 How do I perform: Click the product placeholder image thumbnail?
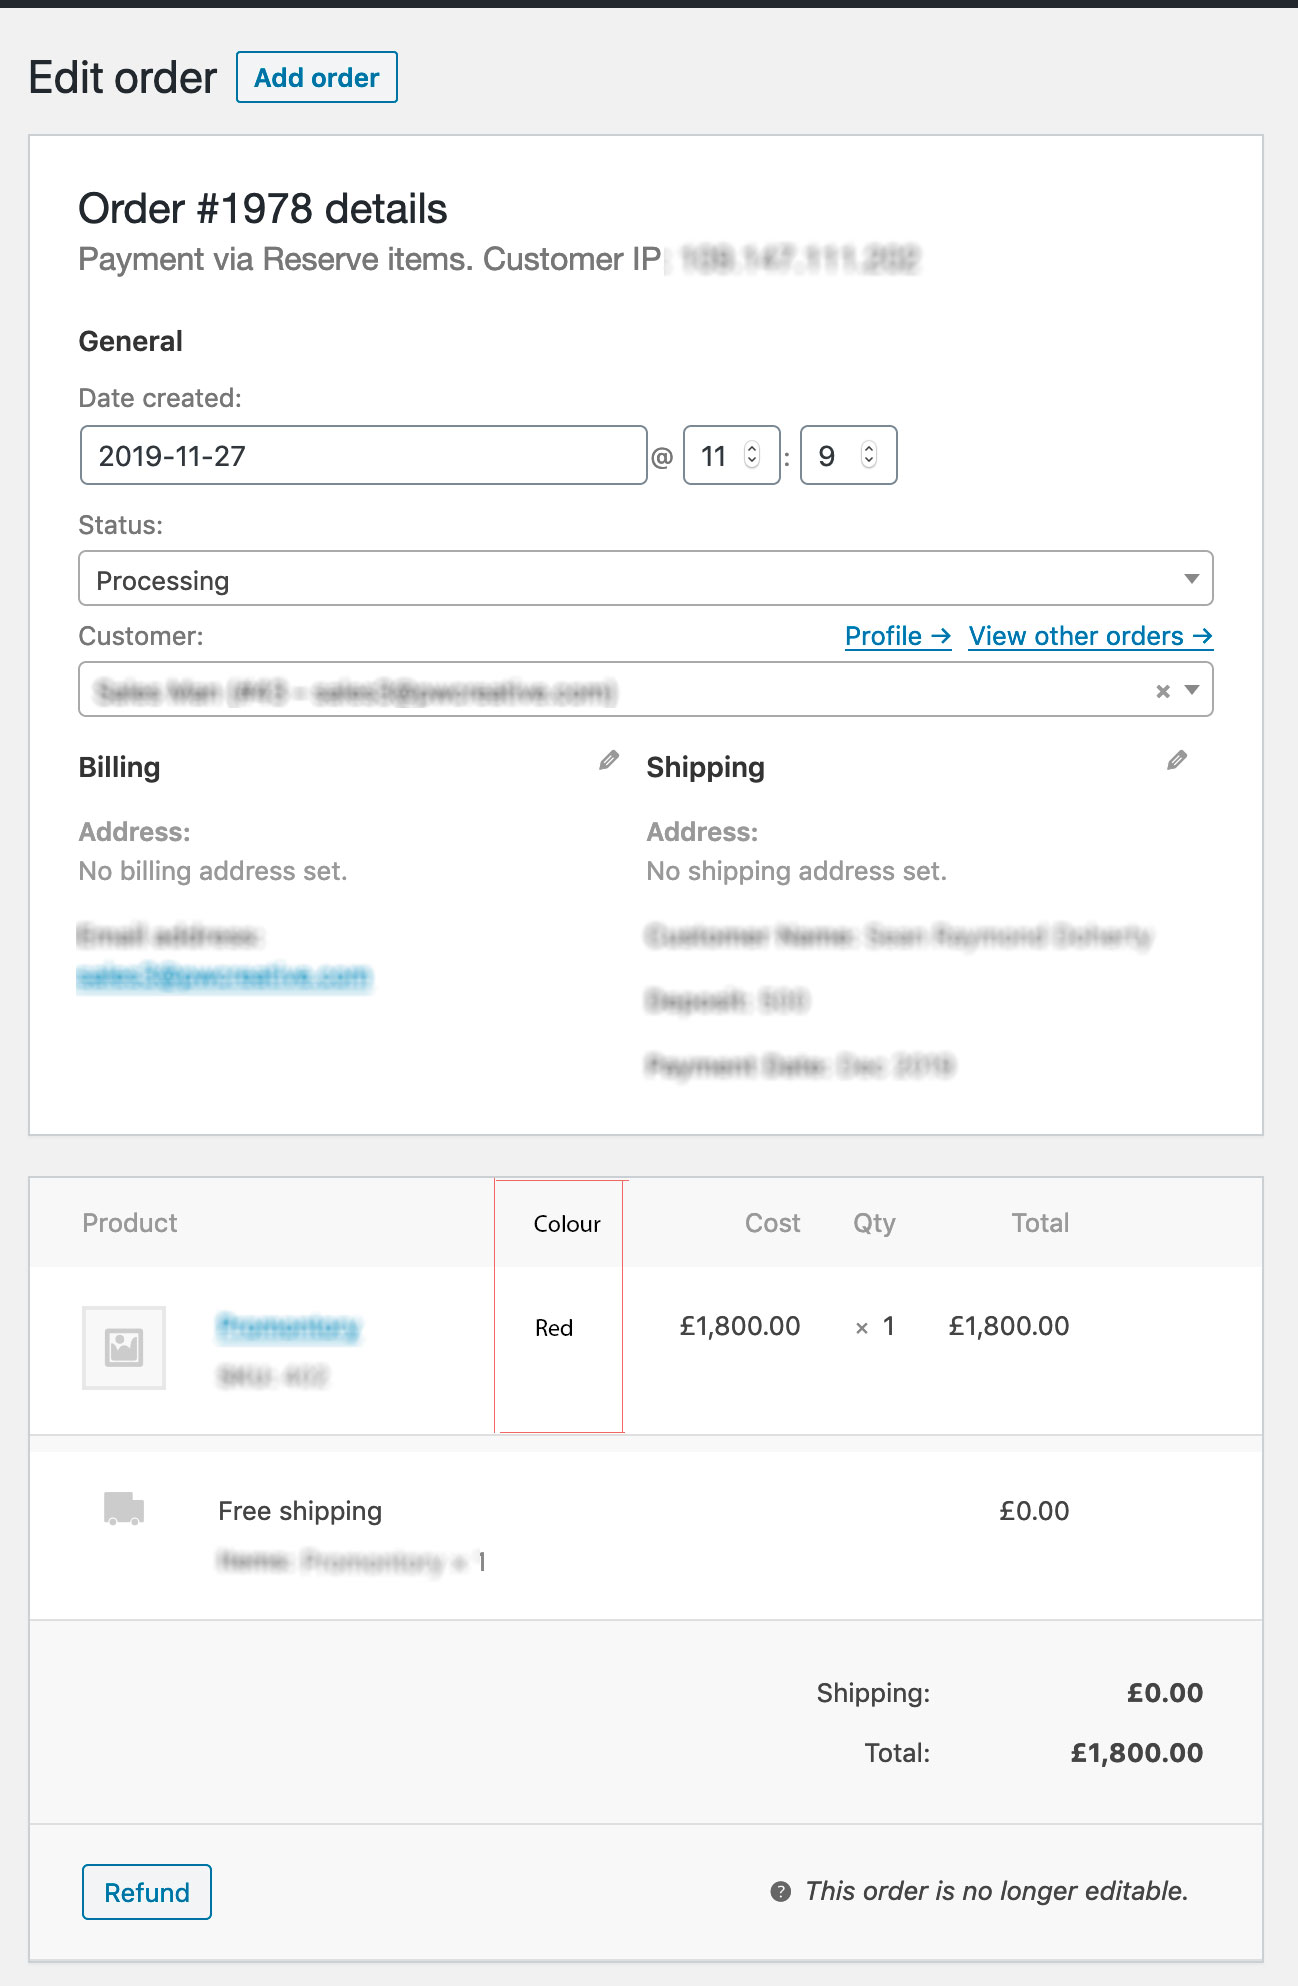click(124, 1347)
